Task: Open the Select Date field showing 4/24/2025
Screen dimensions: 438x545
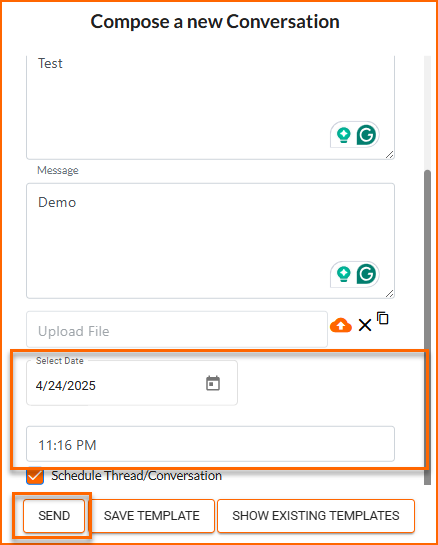Action: click(132, 383)
